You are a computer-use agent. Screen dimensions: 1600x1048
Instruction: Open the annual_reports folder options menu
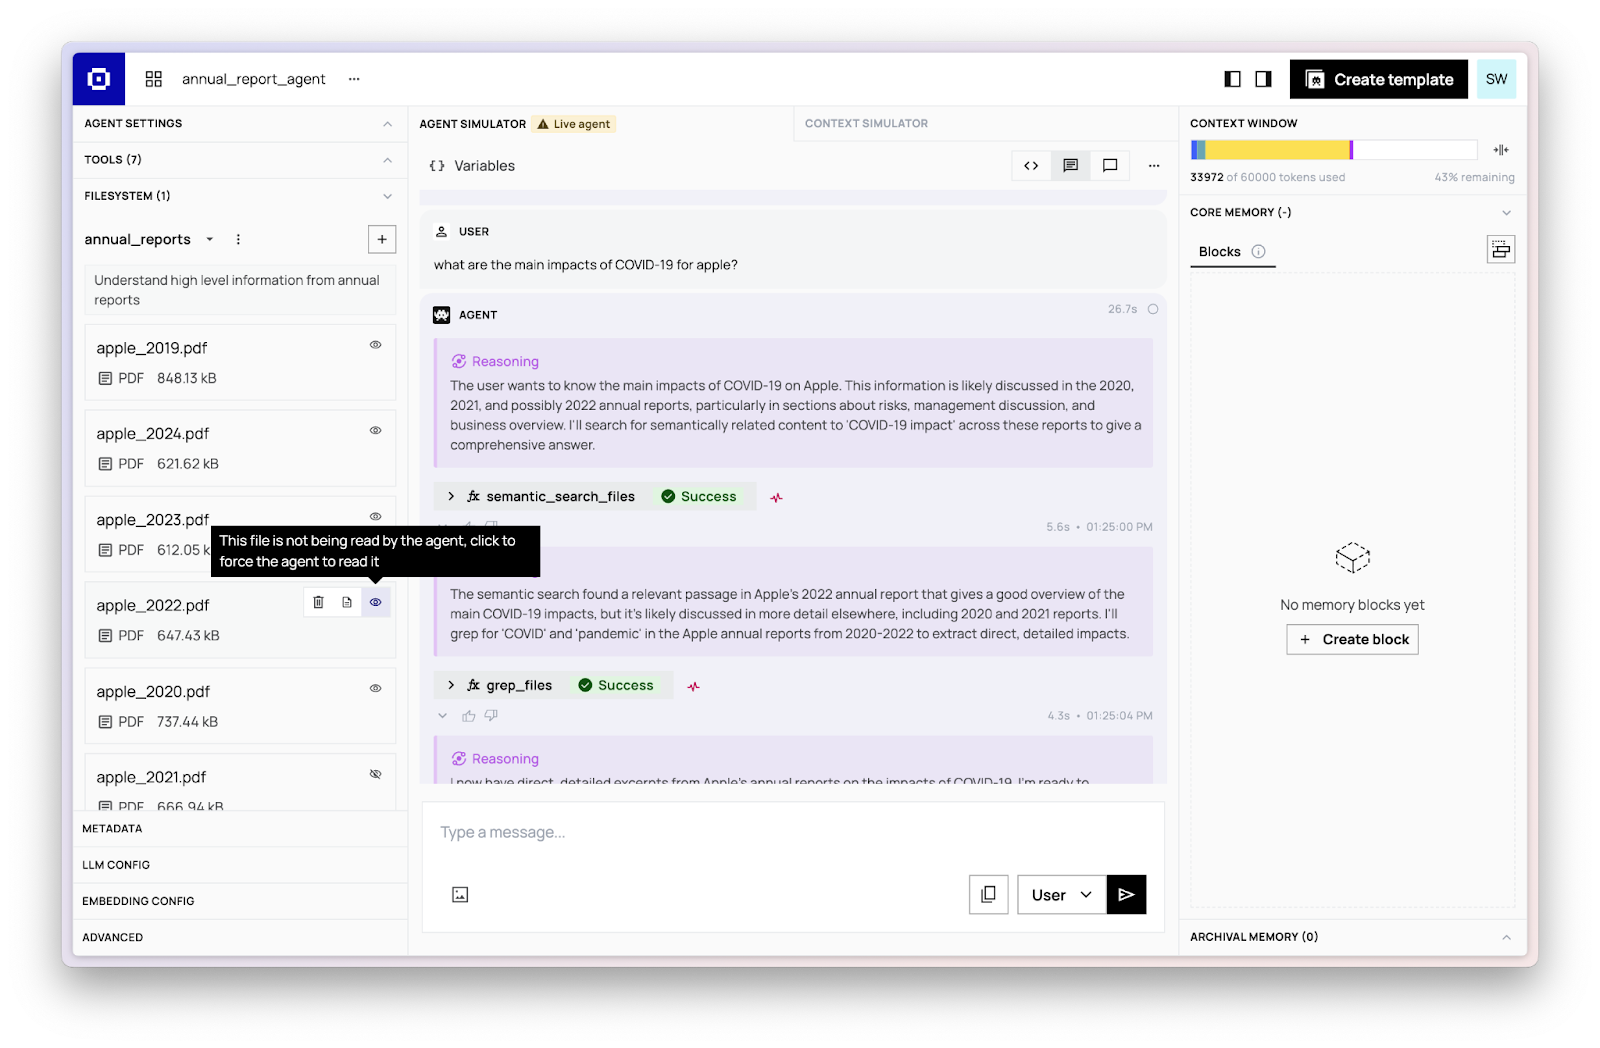pyautogui.click(x=238, y=239)
